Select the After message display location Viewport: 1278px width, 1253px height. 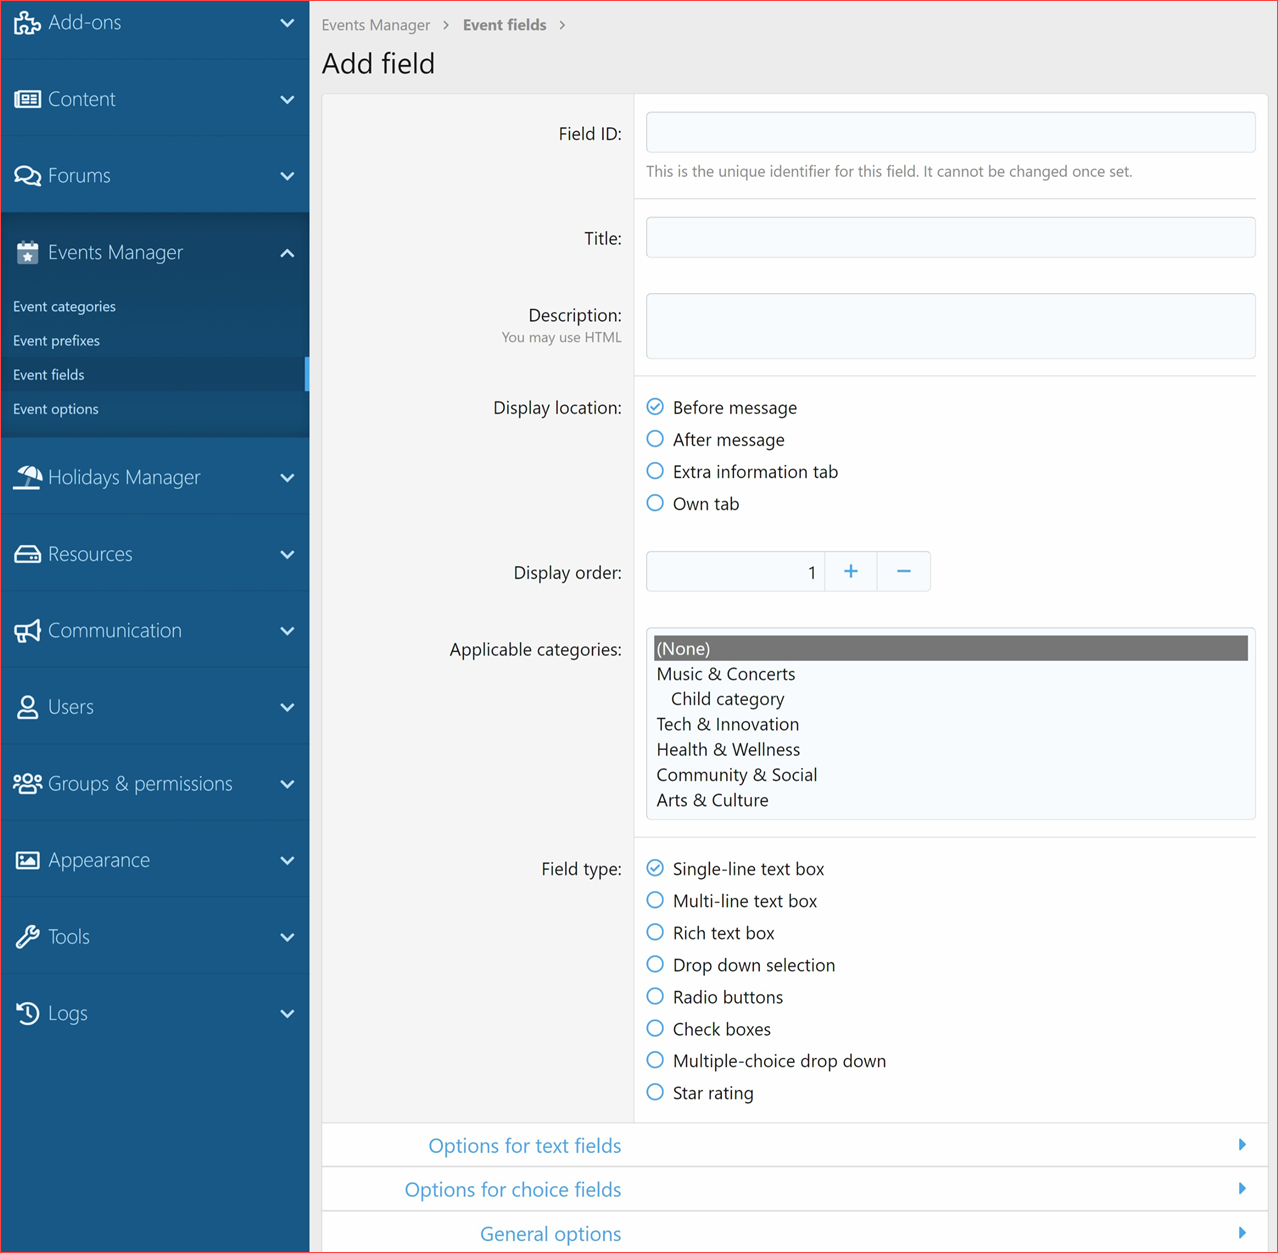tap(655, 439)
